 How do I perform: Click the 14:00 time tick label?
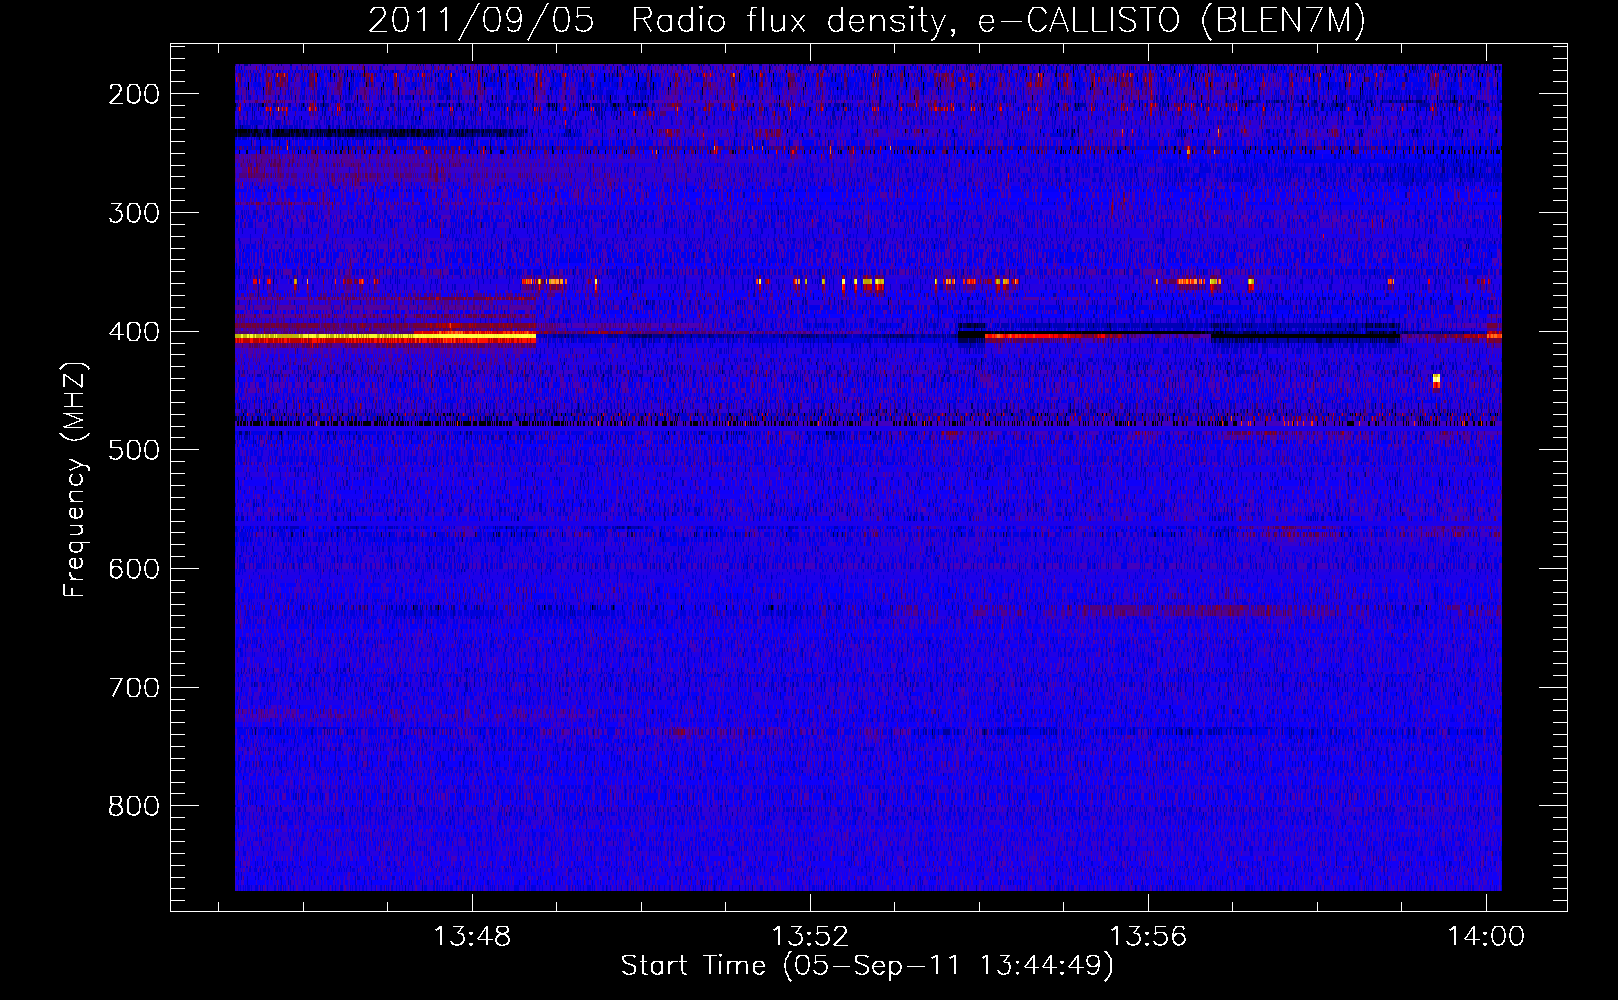(1487, 937)
